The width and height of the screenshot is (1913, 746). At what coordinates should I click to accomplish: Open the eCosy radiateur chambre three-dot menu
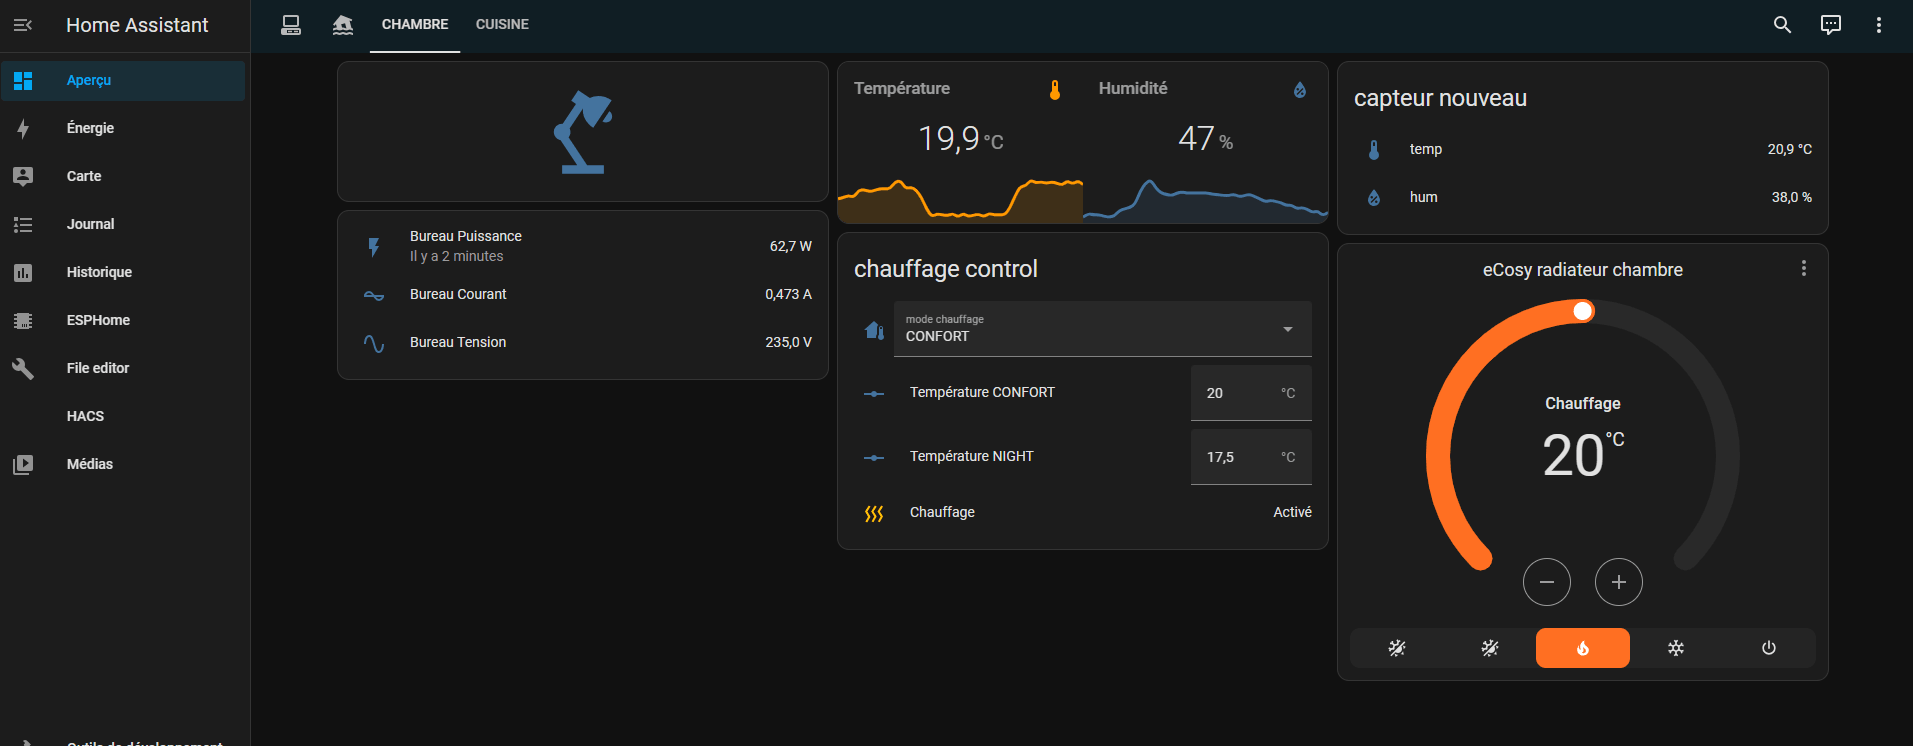pyautogui.click(x=1803, y=269)
